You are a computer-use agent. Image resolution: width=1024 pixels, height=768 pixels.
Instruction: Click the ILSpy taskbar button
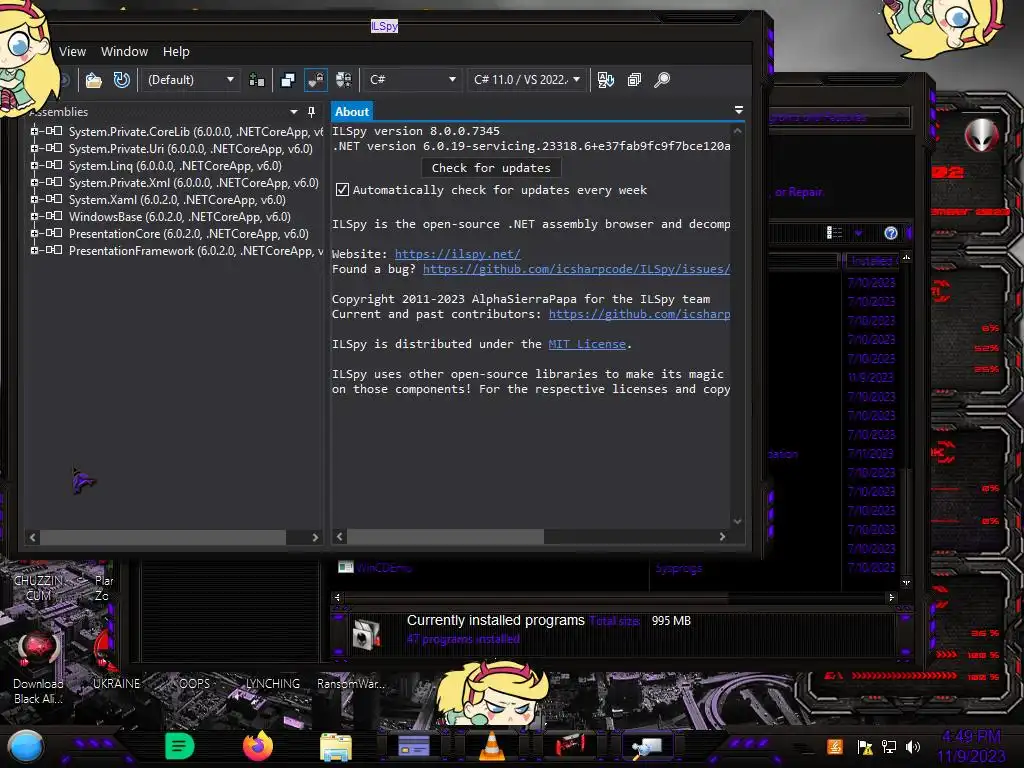[x=648, y=746]
